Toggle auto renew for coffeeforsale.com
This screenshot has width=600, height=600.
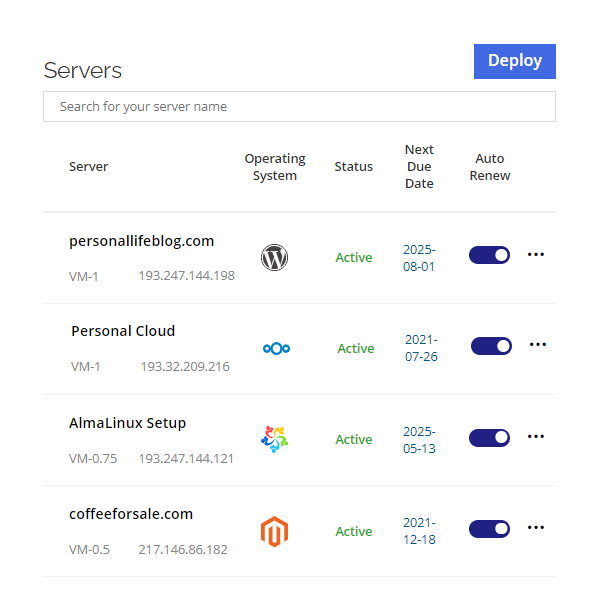[x=490, y=528]
